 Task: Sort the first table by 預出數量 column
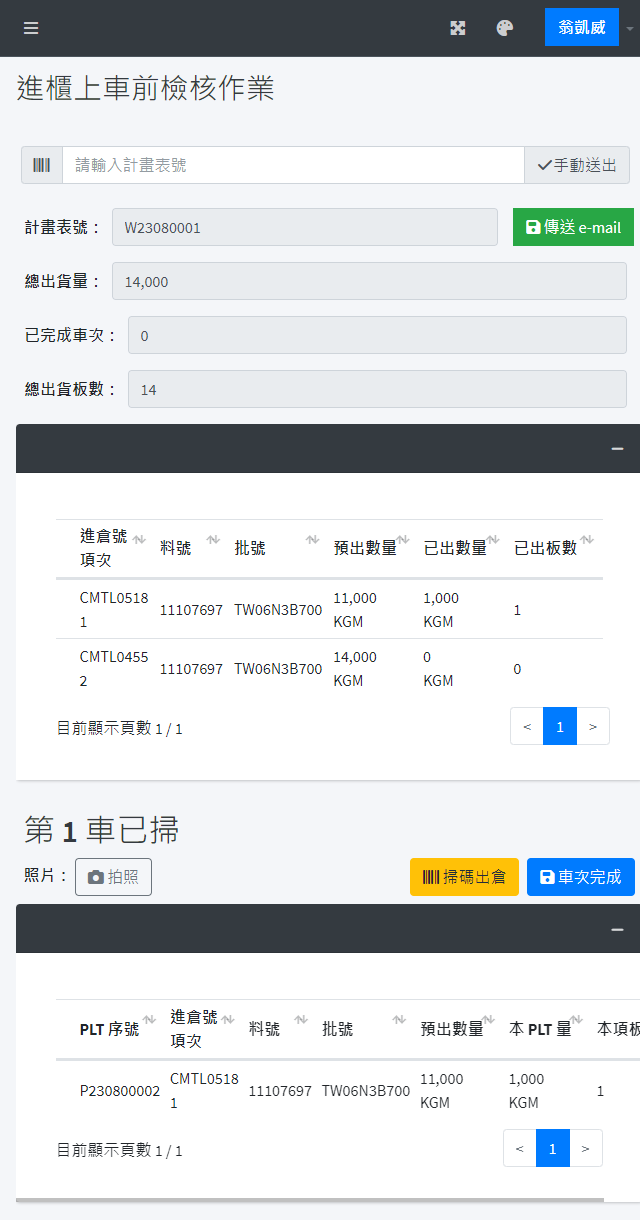coord(370,548)
